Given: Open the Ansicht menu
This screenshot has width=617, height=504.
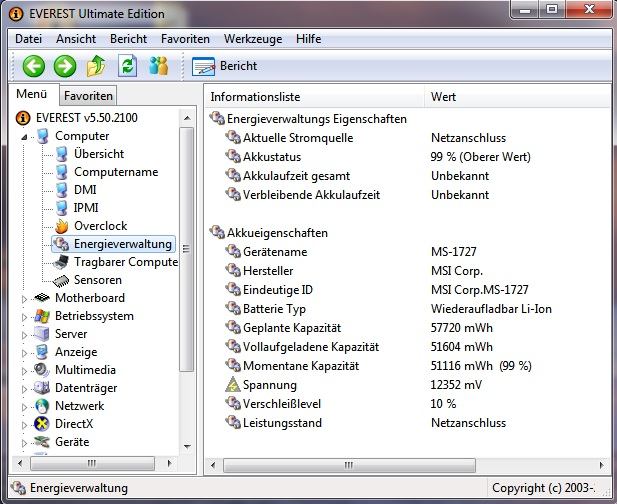Looking at the screenshot, I should 76,39.
